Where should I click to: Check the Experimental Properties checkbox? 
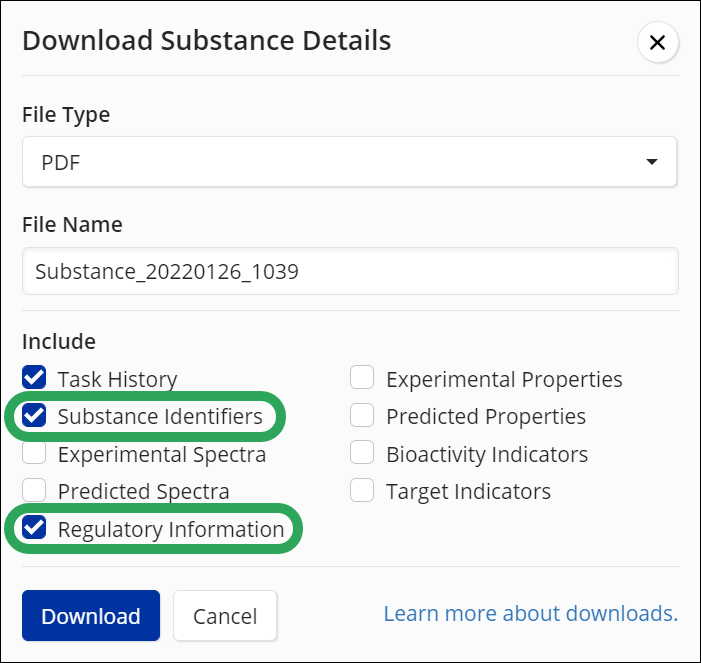click(x=362, y=377)
